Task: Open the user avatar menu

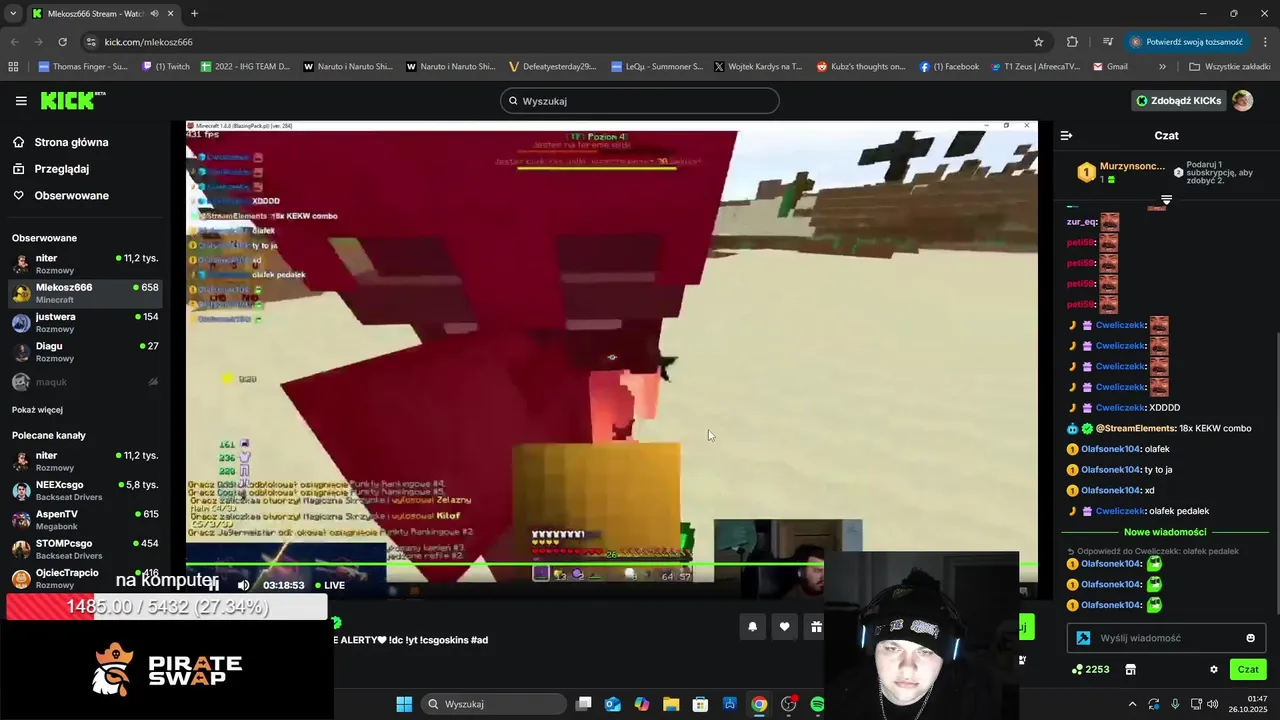Action: click(x=1242, y=101)
